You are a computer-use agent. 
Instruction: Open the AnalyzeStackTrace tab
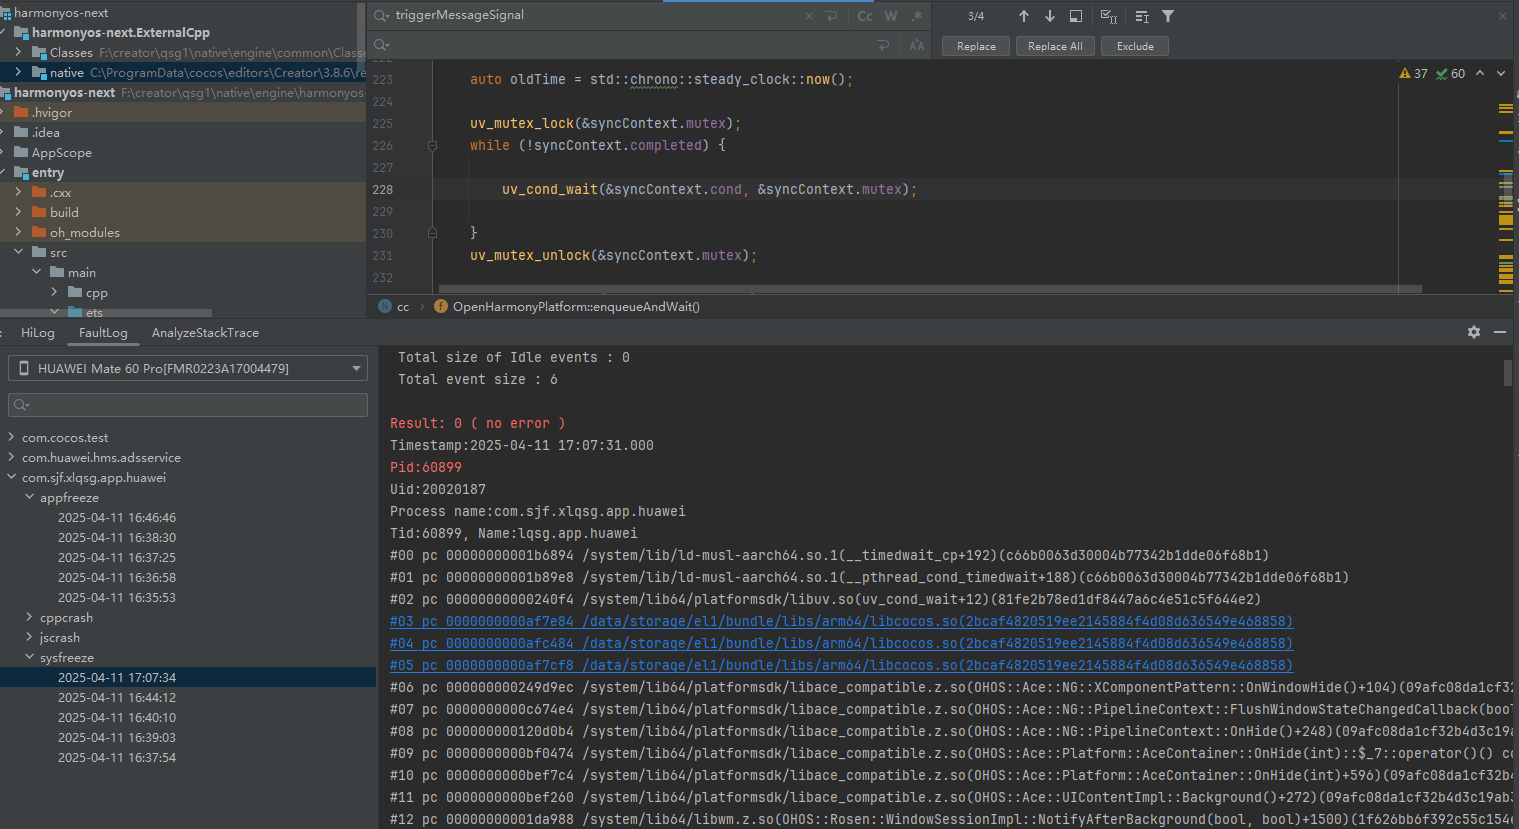click(x=205, y=333)
